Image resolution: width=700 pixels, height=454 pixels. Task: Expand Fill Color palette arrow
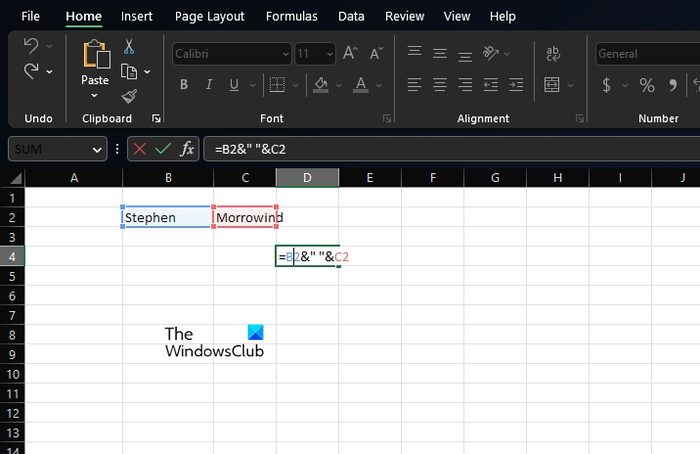339,85
